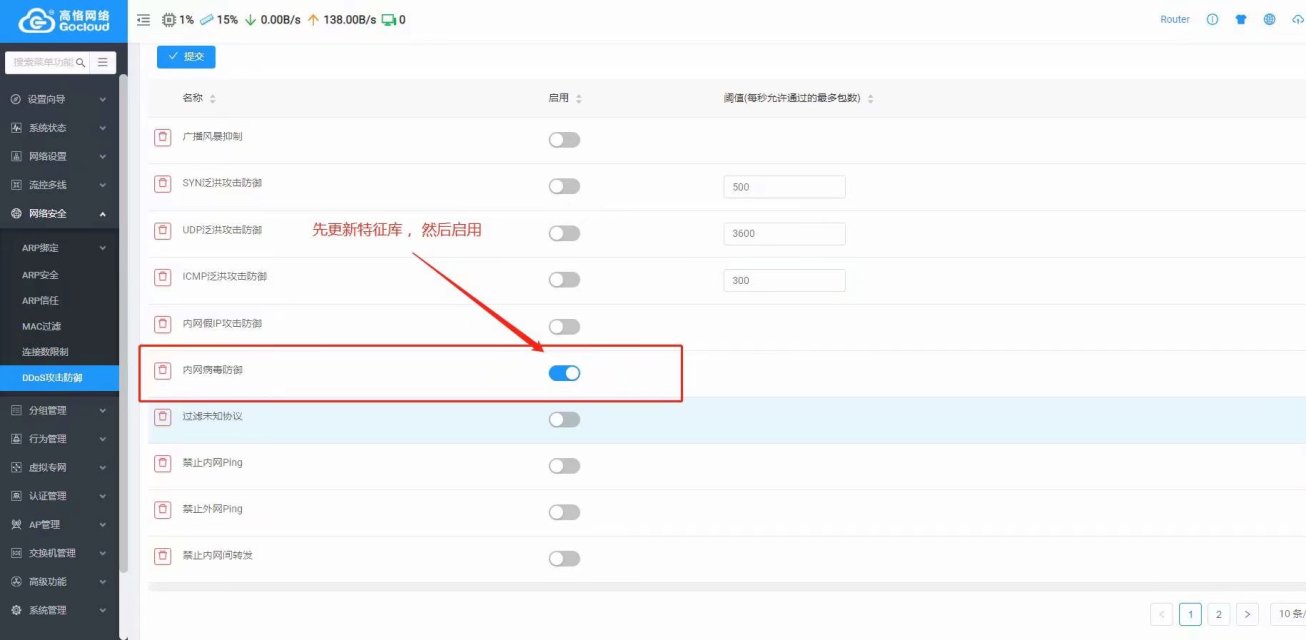This screenshot has width=1306, height=640.
Task: Click trash icon beside 内网病毒防御
Action: tap(162, 371)
